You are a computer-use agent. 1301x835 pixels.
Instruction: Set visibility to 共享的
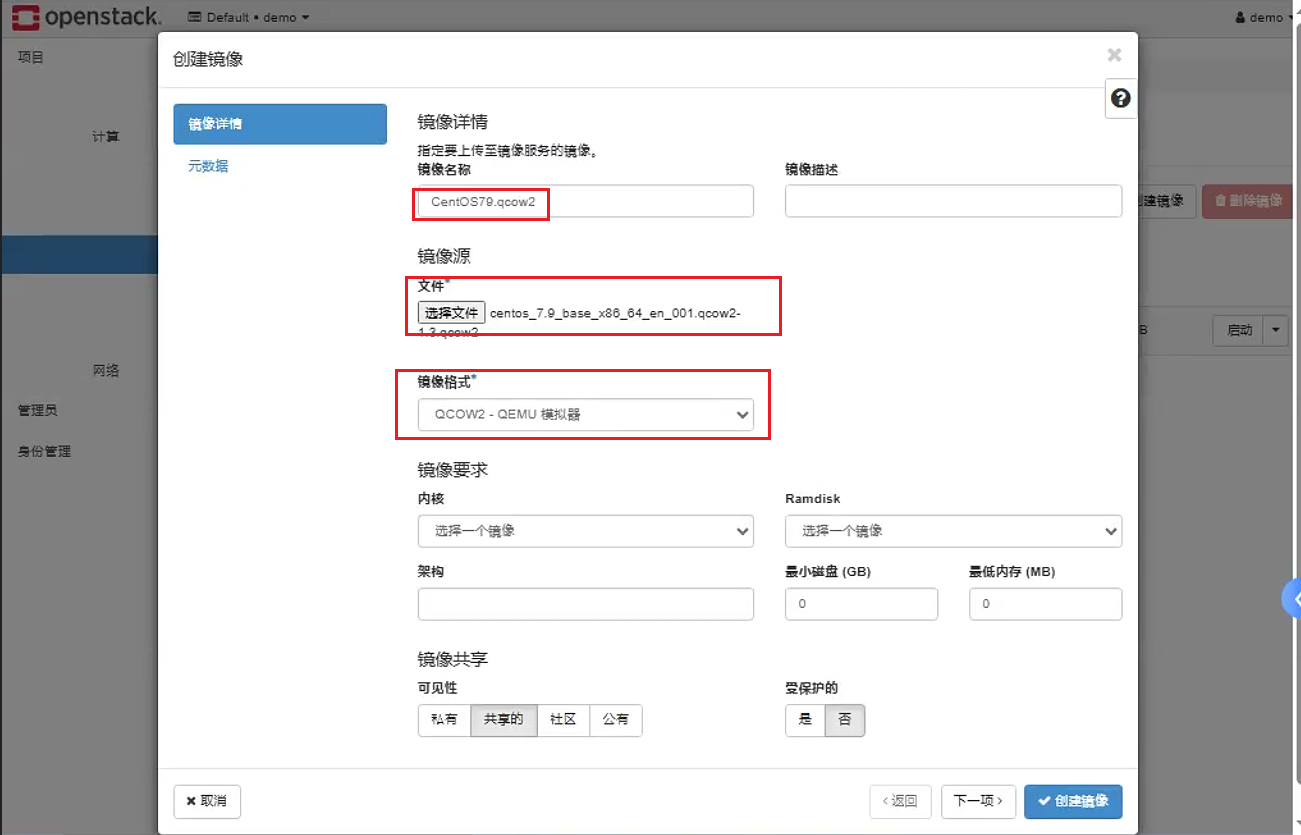pyautogui.click(x=504, y=720)
